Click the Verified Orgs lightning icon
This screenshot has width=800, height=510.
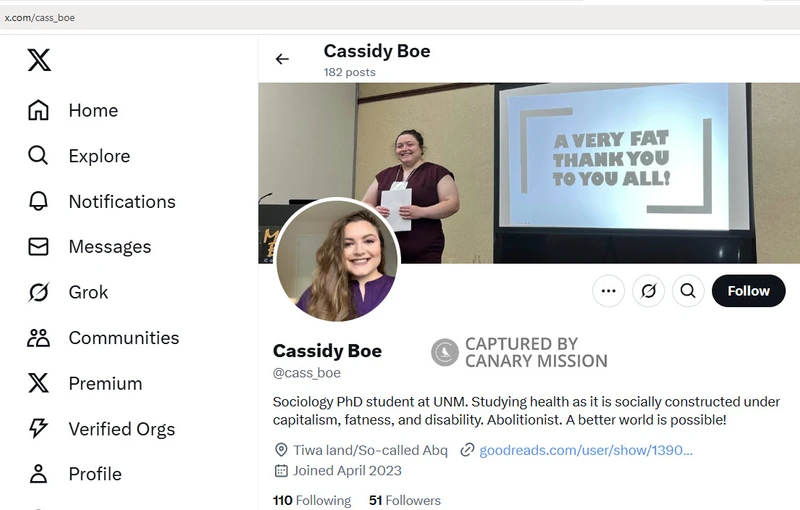38,429
